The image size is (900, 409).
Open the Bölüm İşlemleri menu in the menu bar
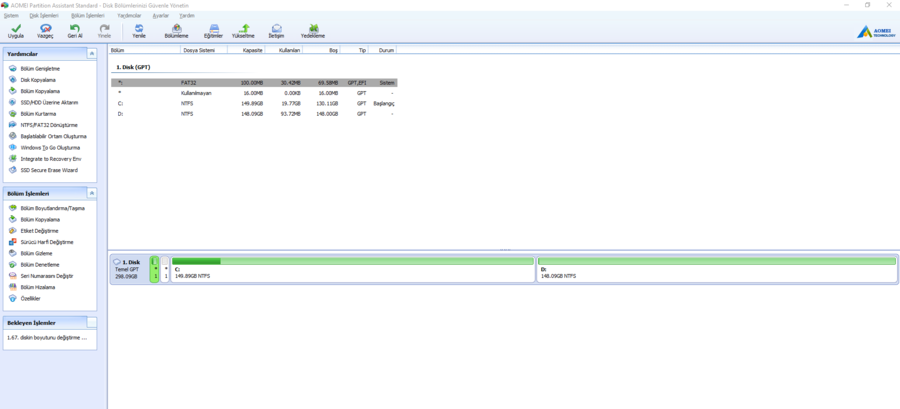pos(87,15)
